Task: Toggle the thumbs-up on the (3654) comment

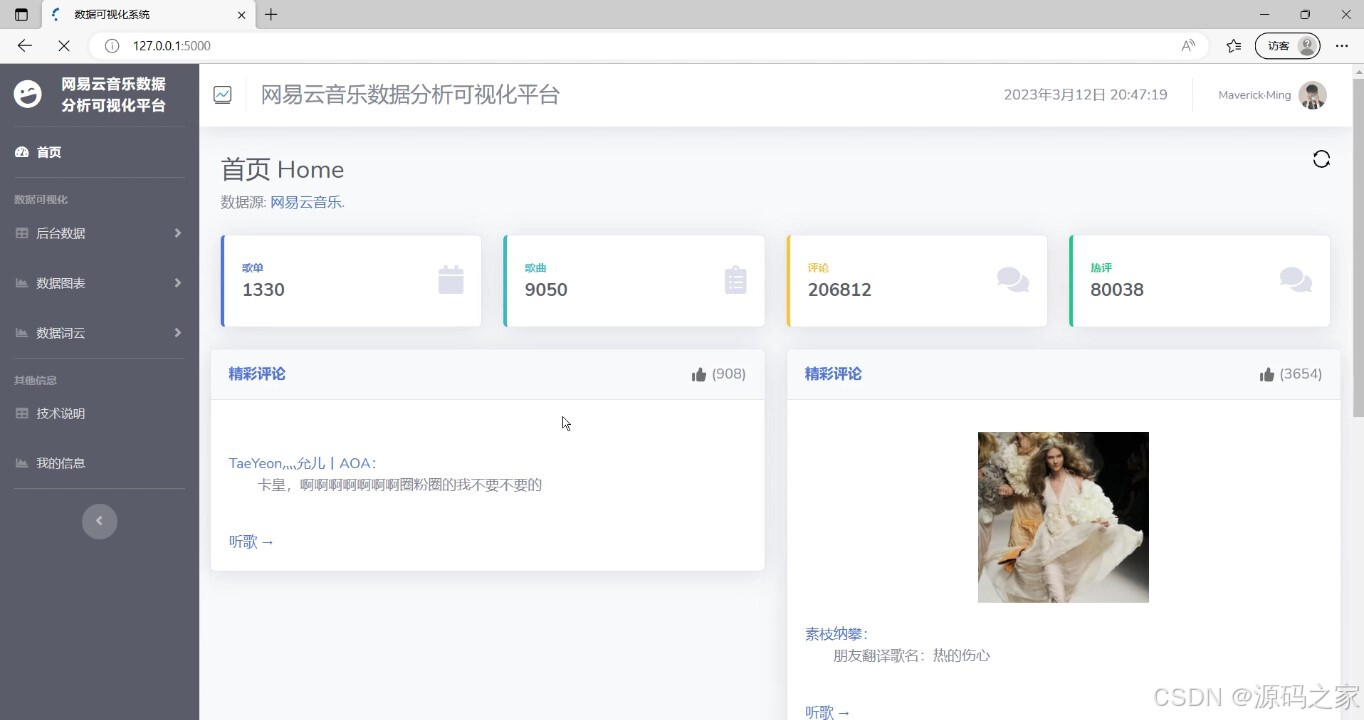Action: coord(1265,373)
